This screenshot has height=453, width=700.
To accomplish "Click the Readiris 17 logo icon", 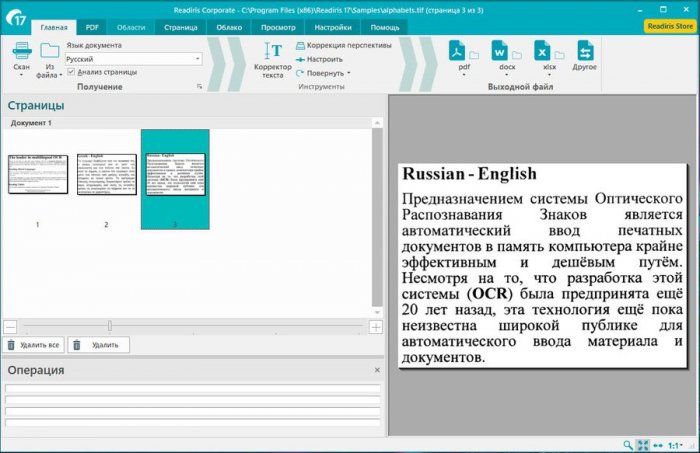I will 16,17.
